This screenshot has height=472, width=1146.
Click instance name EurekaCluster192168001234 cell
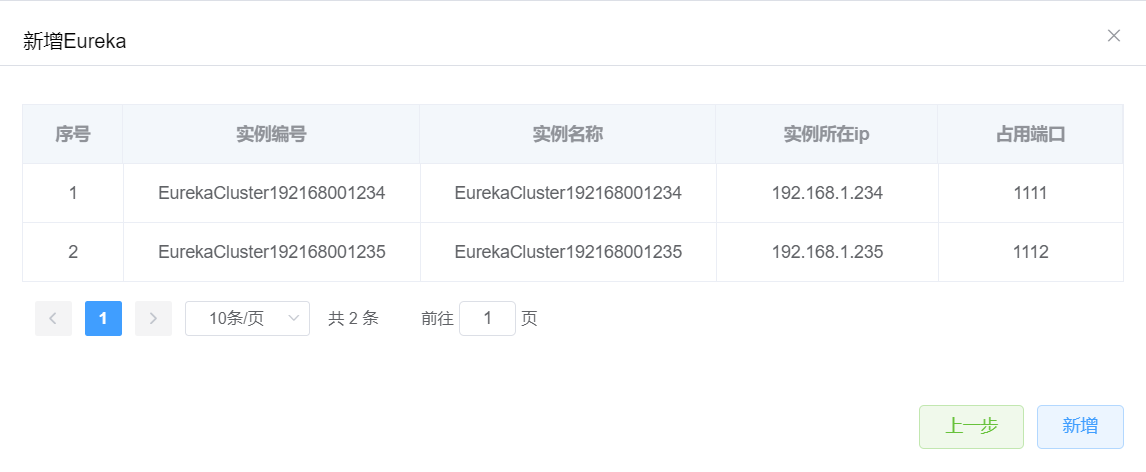tap(568, 193)
